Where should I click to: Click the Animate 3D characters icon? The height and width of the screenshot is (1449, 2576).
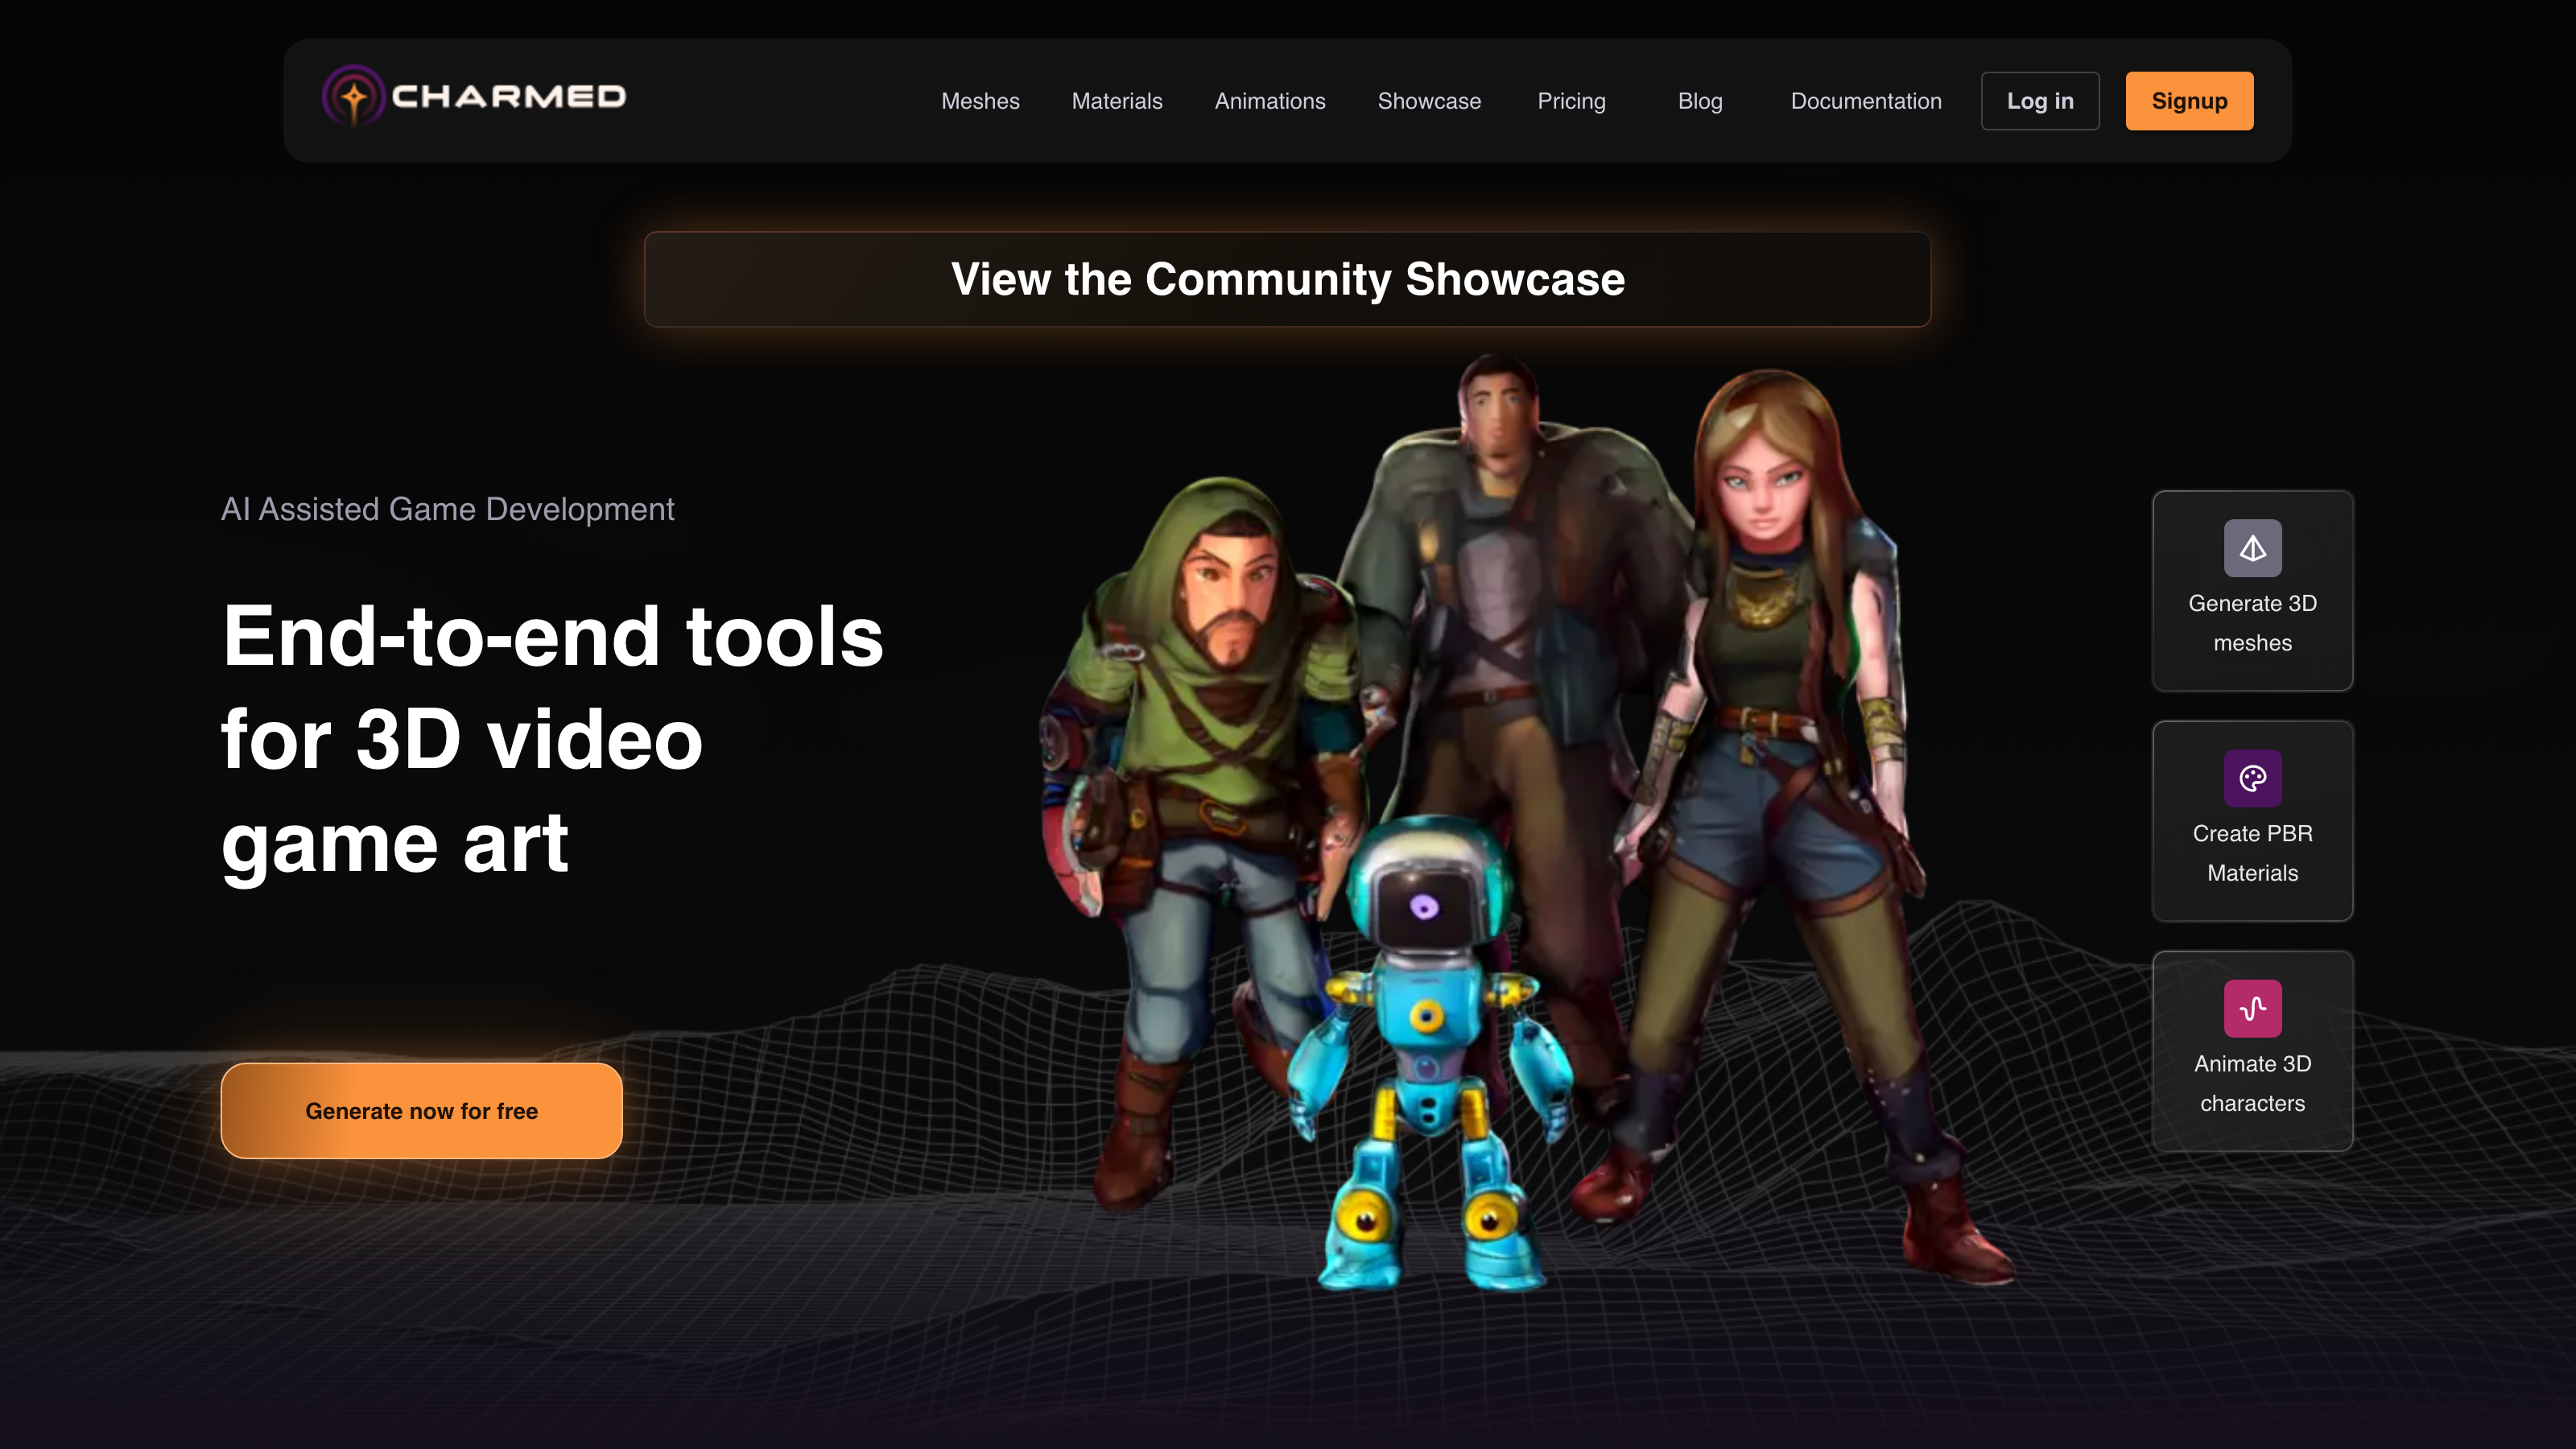tap(2252, 1007)
